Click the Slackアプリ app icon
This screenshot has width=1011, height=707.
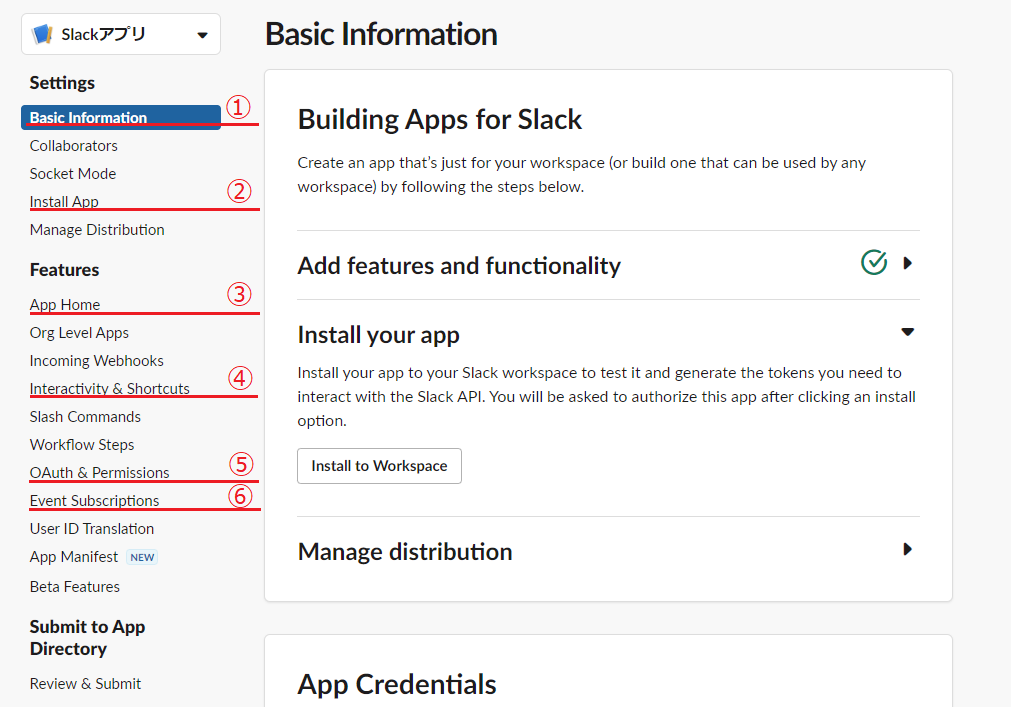pyautogui.click(x=42, y=34)
